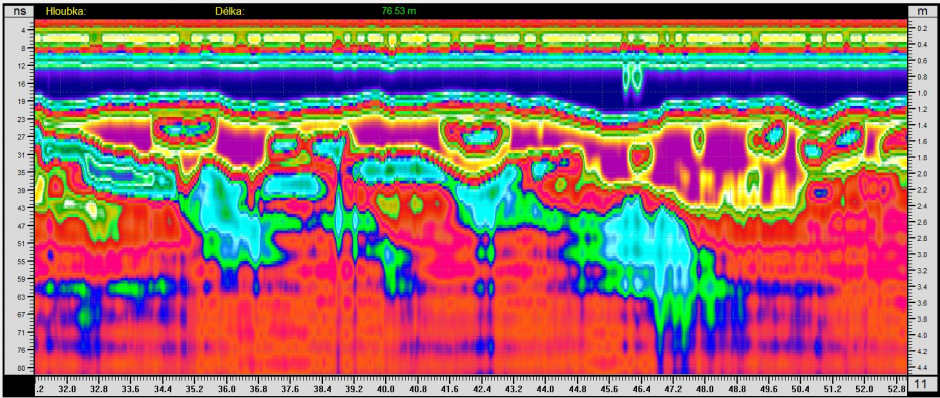
Task: Click the 4.4 mark on depth scale
Action: coord(920,367)
